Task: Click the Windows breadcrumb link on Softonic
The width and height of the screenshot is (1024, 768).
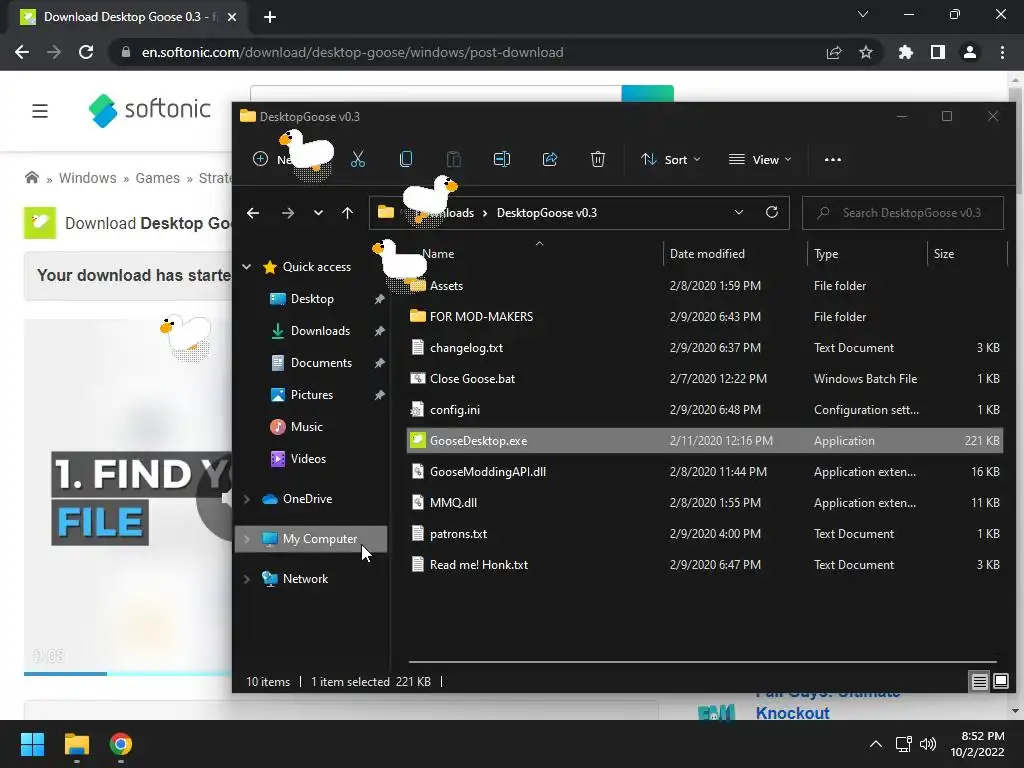Action: (88, 178)
